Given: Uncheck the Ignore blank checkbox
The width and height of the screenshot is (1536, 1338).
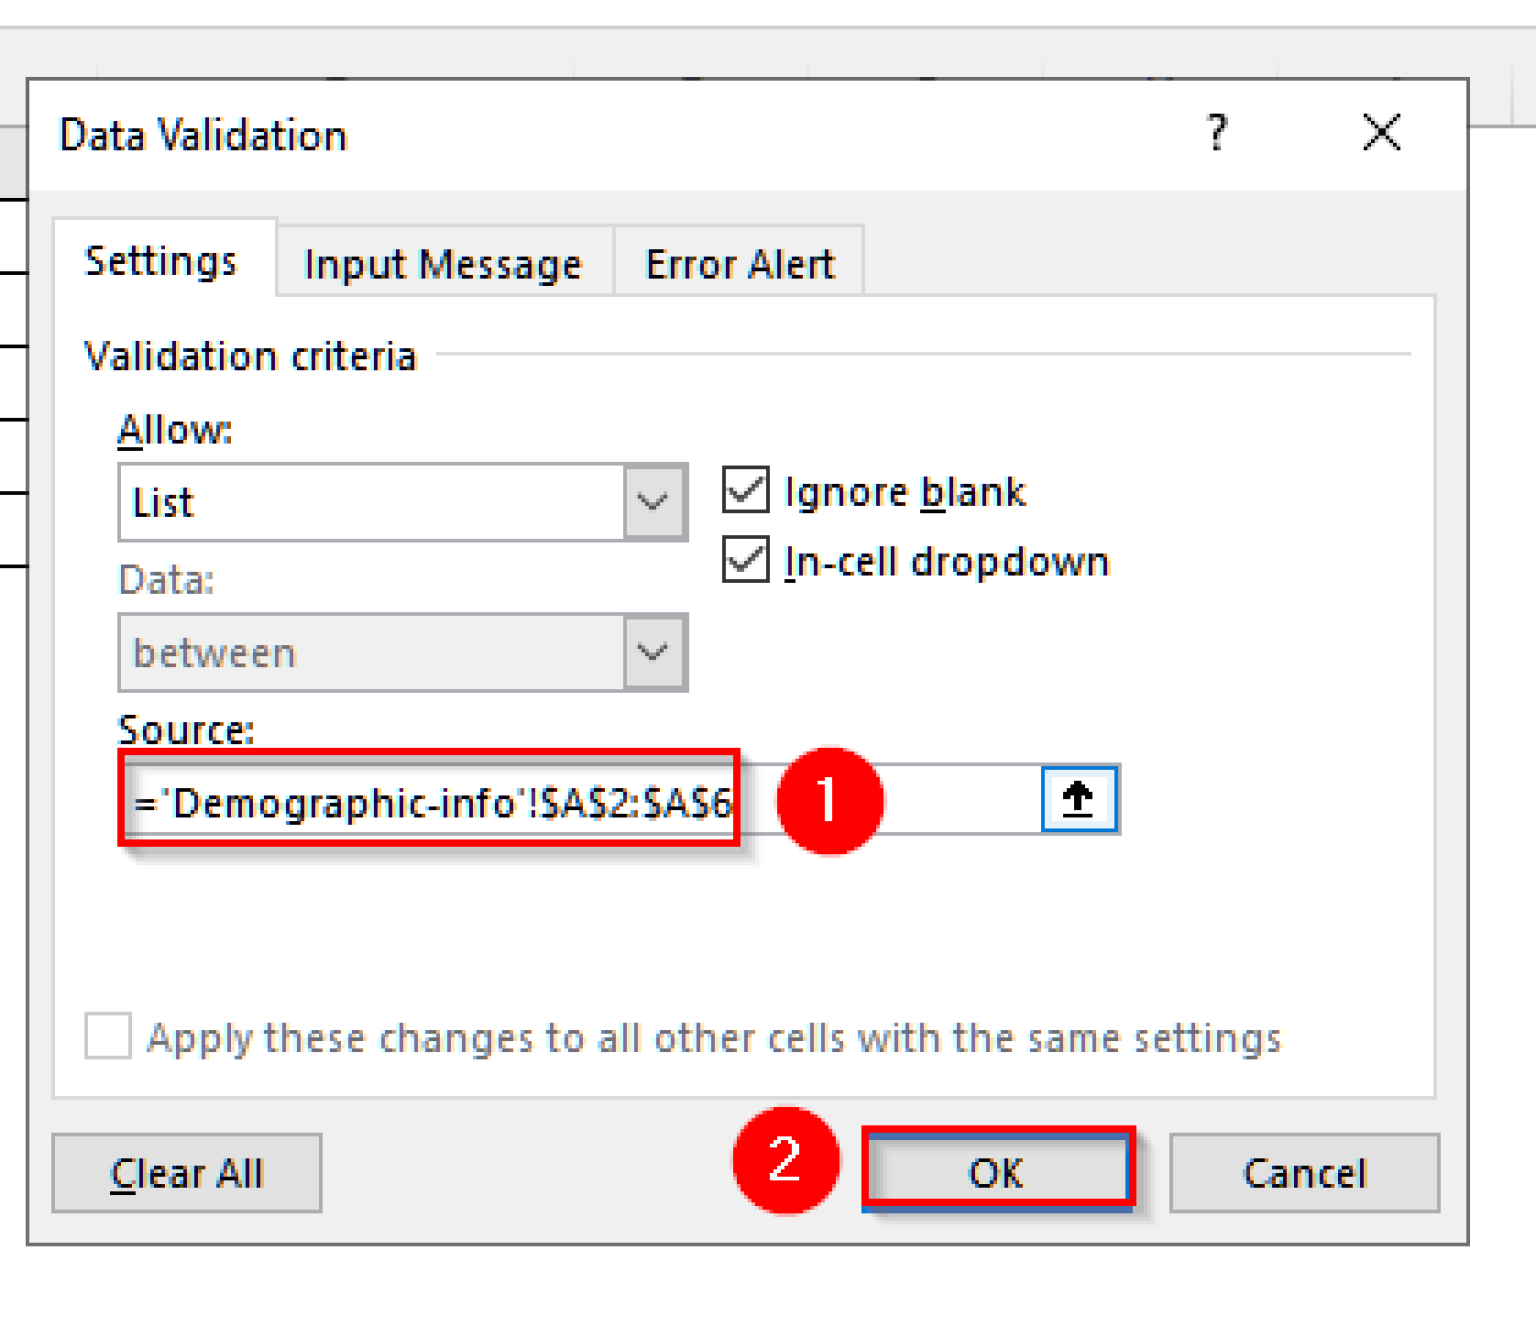Looking at the screenshot, I should (x=745, y=491).
